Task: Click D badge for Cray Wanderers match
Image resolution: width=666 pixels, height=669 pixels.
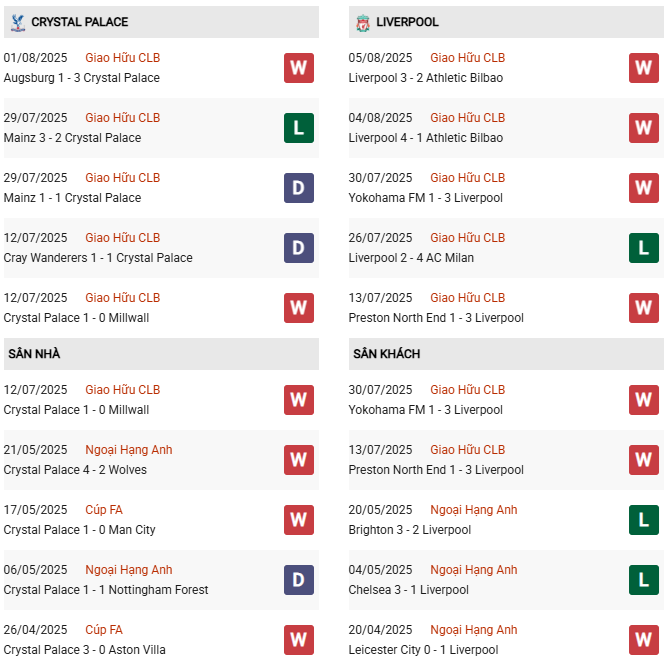Action: (298, 248)
